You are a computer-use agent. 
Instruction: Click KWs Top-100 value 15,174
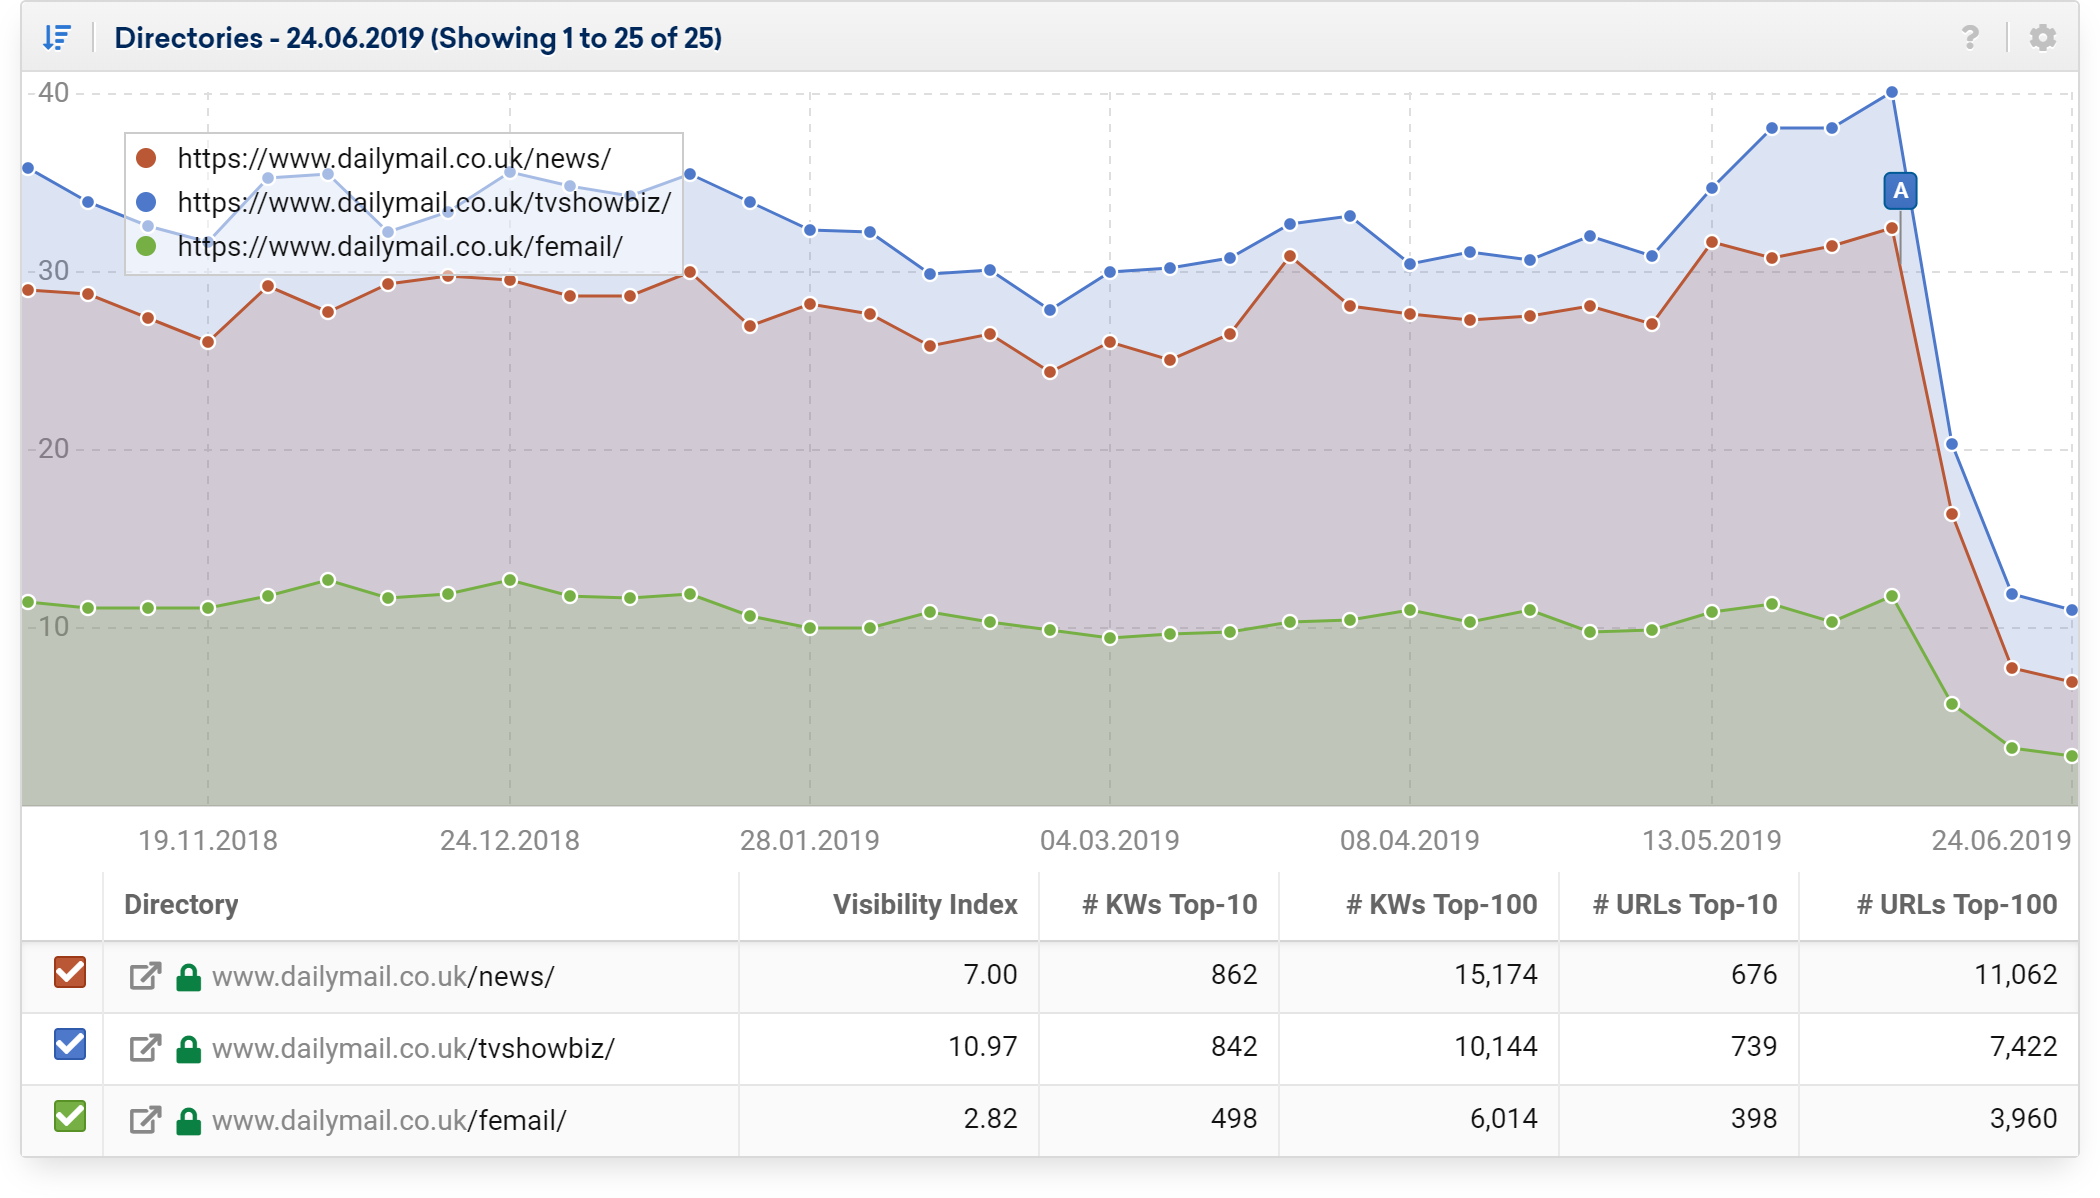click(x=1496, y=975)
